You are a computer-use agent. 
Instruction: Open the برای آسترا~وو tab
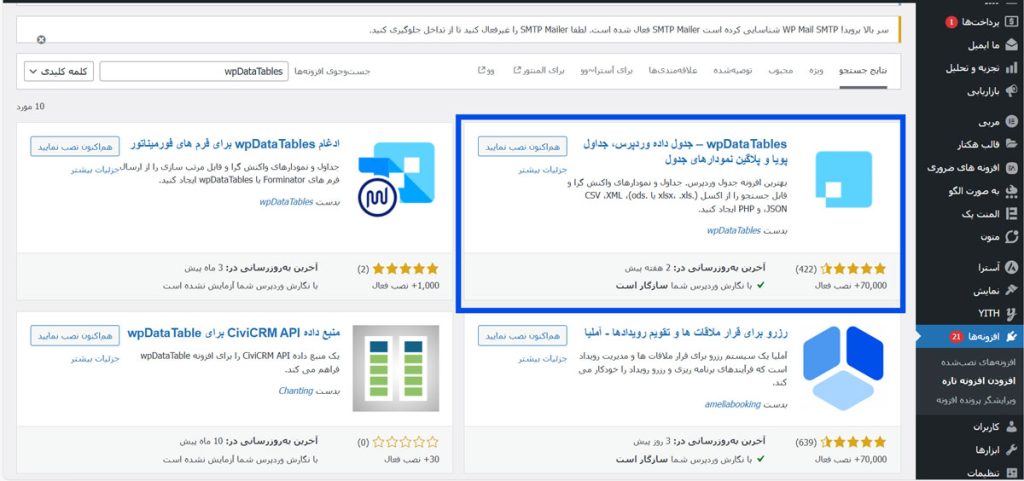click(x=607, y=70)
